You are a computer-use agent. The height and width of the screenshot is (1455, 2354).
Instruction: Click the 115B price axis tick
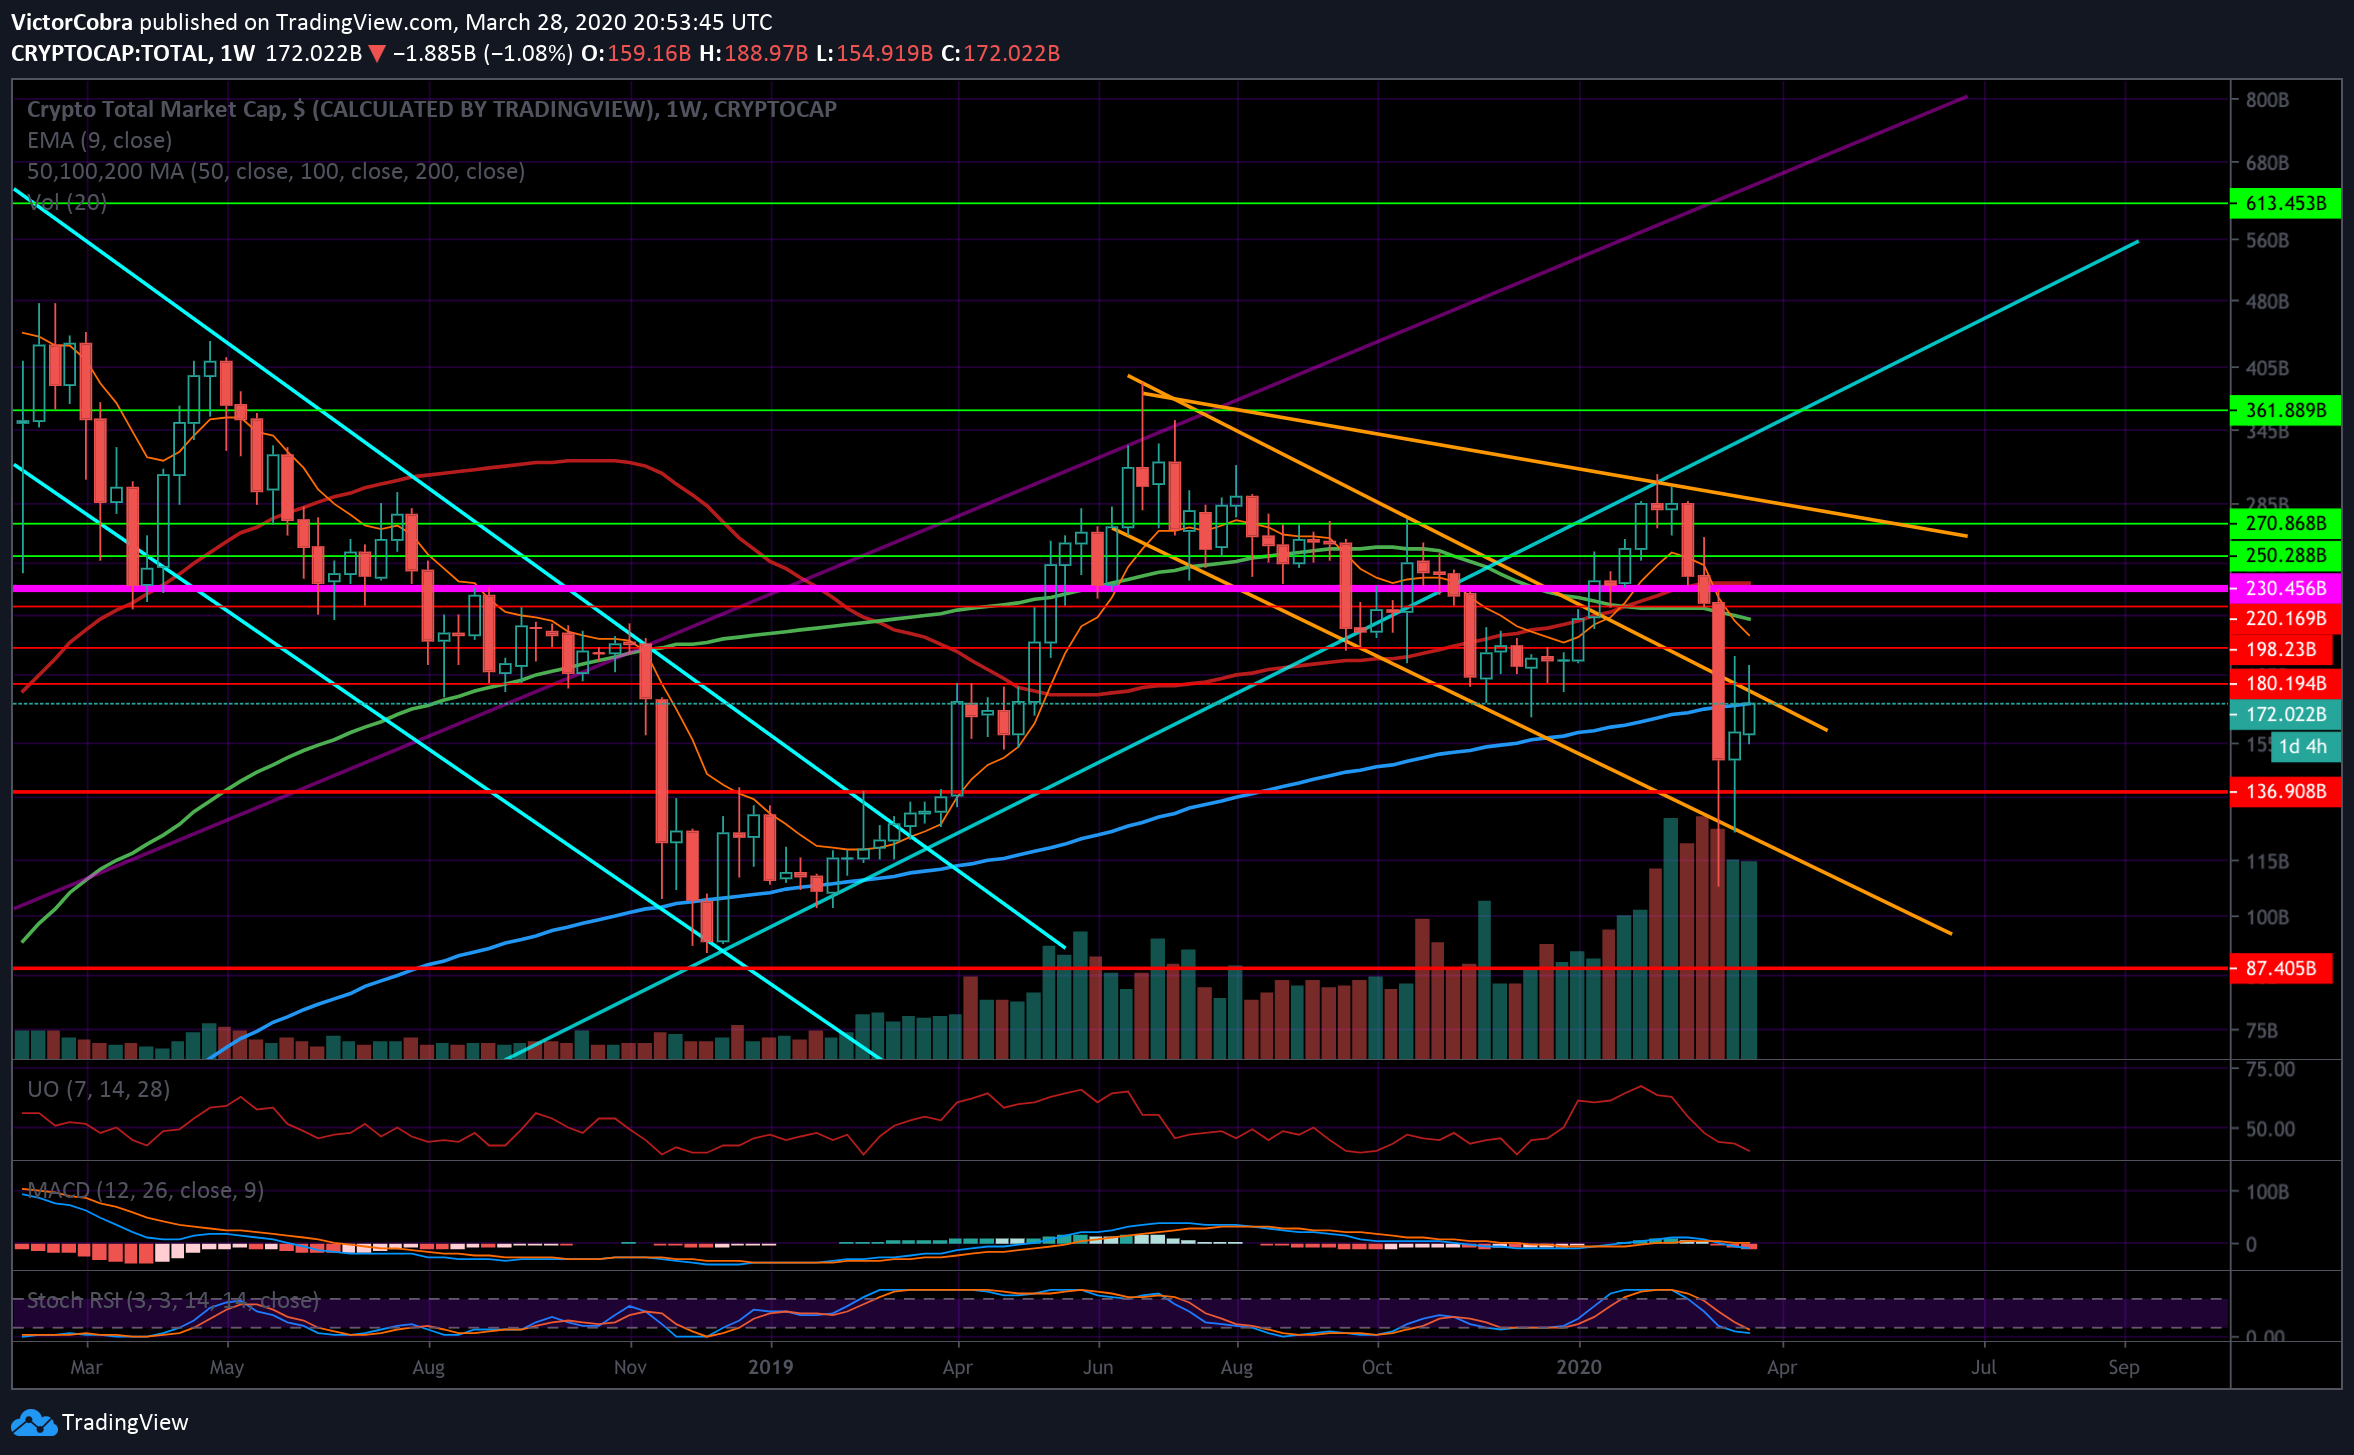coord(2267,861)
